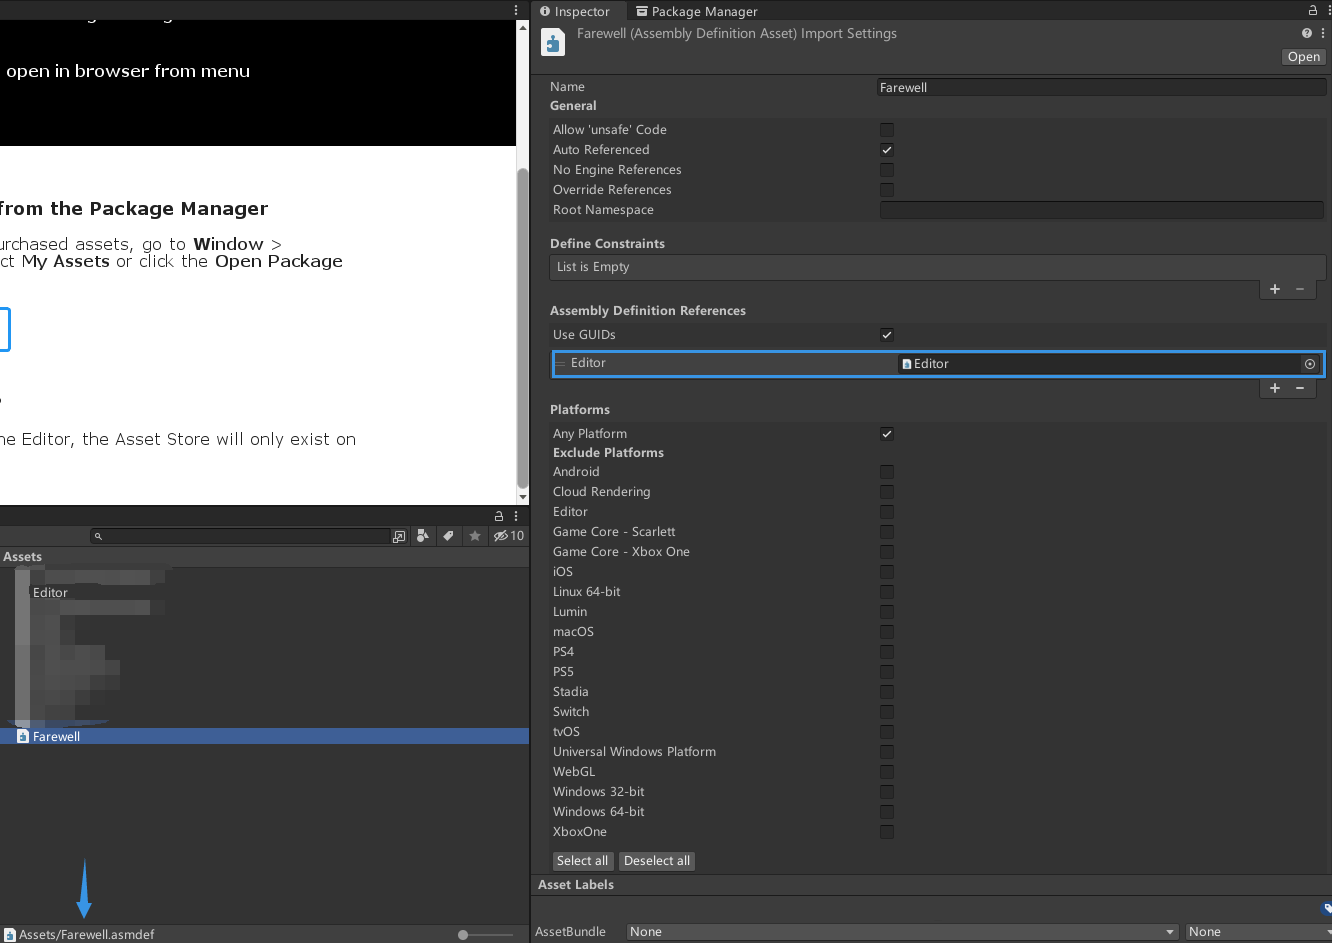Open the import settings context menu dots
Image resolution: width=1332 pixels, height=943 pixels.
[x=1323, y=33]
